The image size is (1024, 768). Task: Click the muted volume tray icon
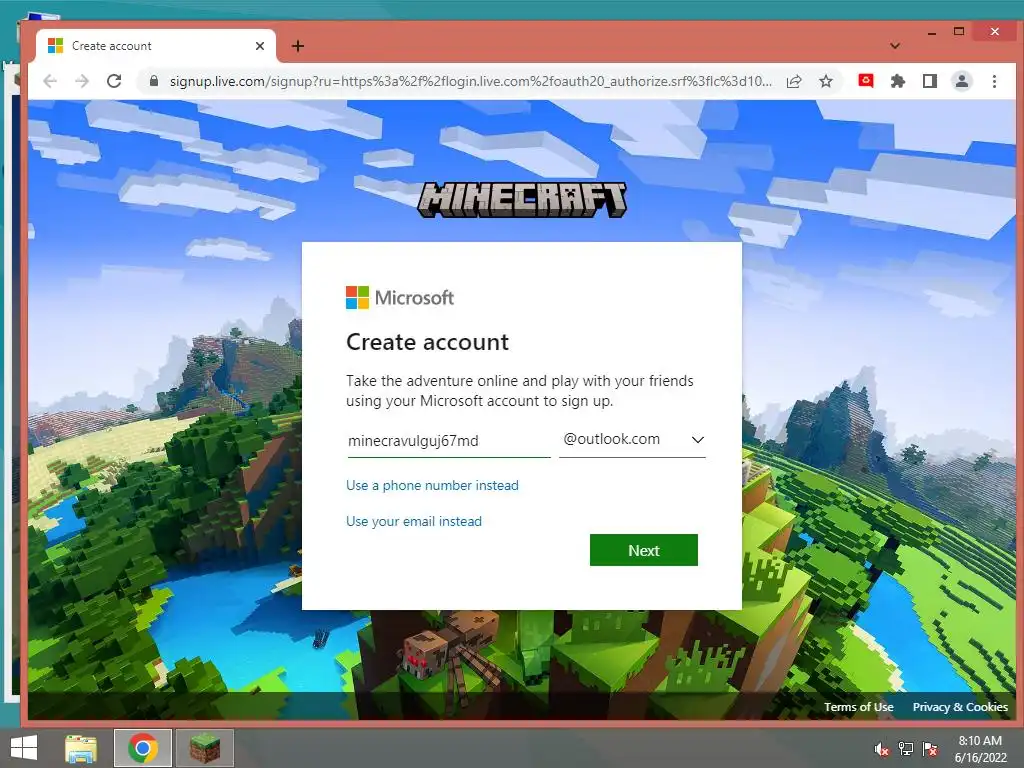[x=882, y=749]
